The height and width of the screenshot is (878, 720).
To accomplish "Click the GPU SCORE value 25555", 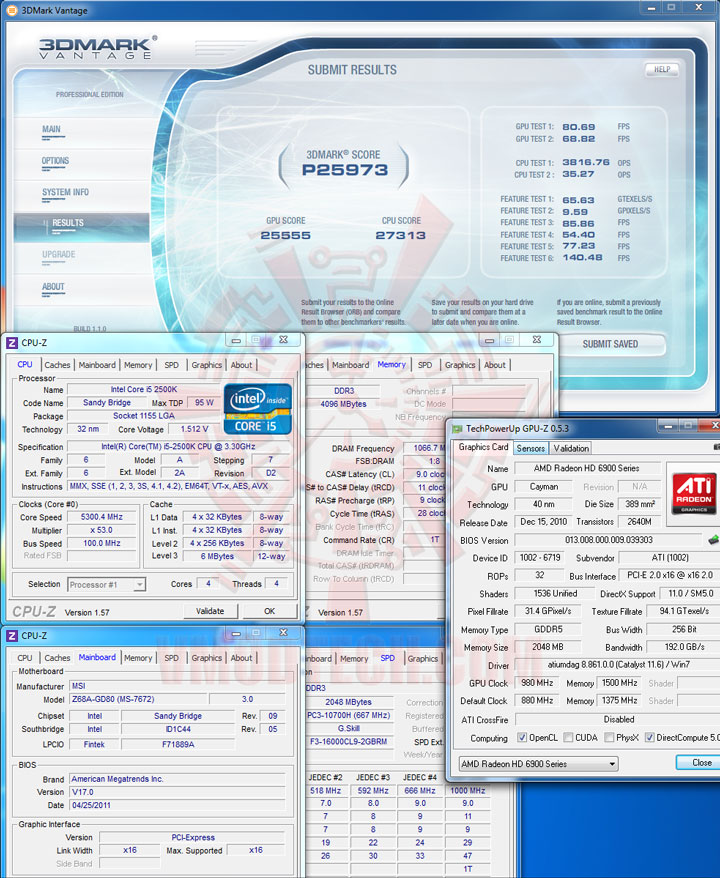I will [286, 236].
